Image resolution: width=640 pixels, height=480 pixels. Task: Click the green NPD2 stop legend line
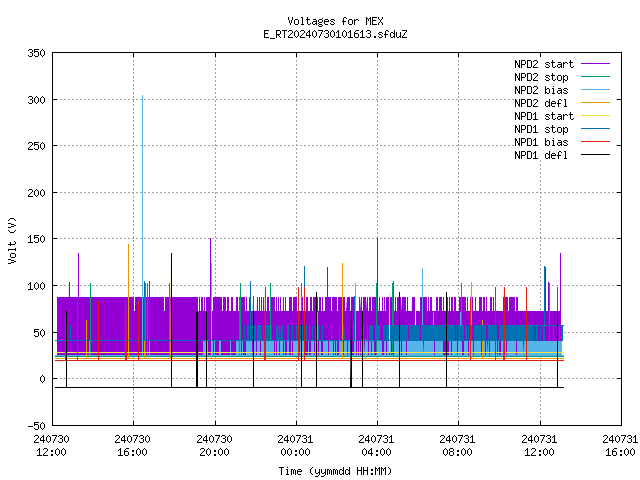click(595, 77)
